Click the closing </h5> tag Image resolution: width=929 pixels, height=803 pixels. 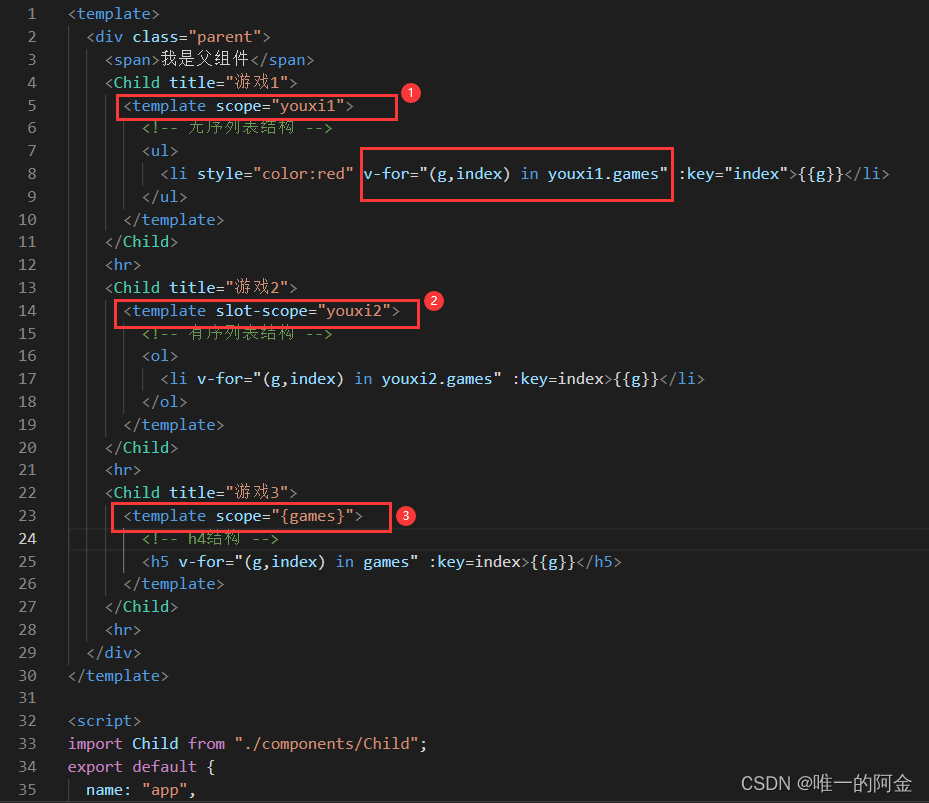point(599,562)
